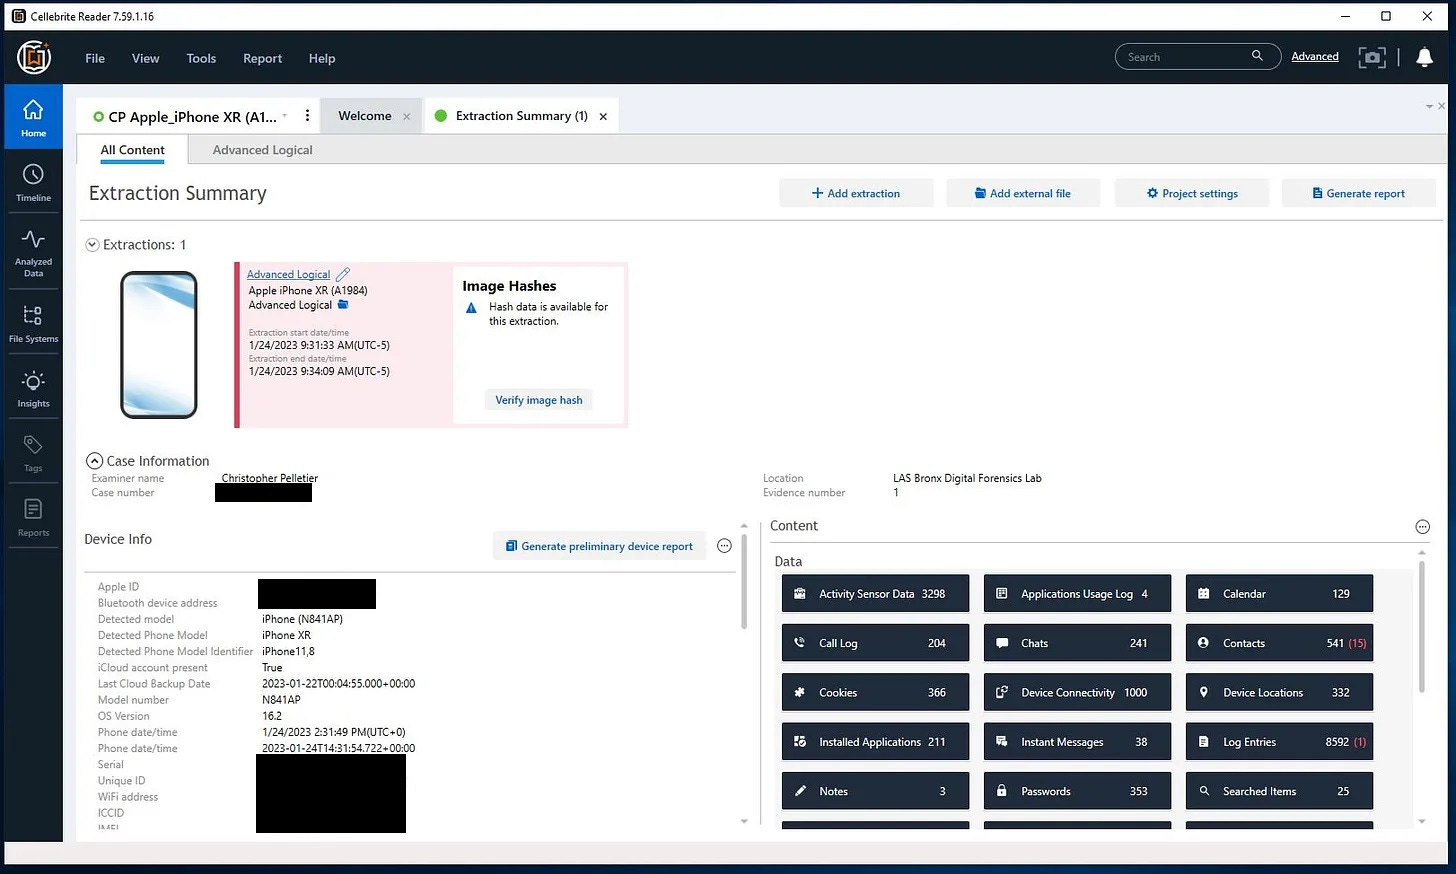Click the Advanced search link

point(1315,56)
